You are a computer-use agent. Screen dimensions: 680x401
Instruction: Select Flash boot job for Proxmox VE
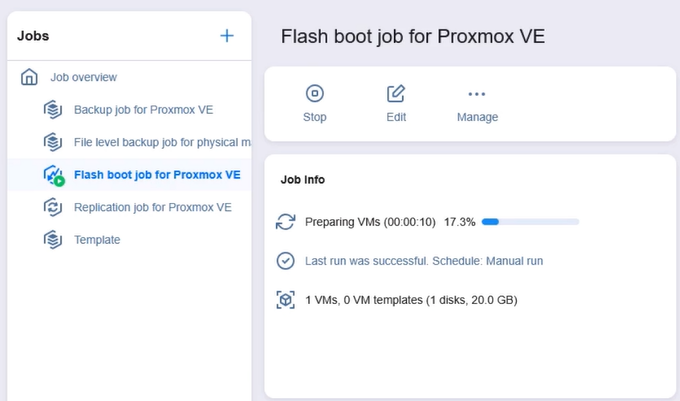click(157, 174)
